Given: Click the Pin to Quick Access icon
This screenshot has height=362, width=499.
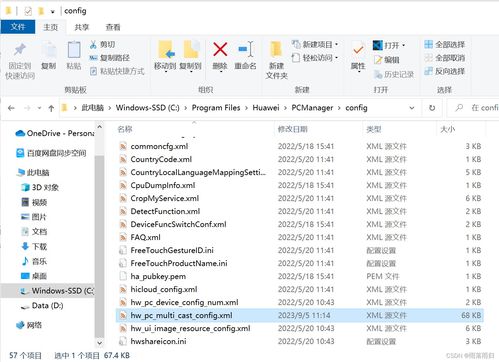Looking at the screenshot, I should click(20, 50).
